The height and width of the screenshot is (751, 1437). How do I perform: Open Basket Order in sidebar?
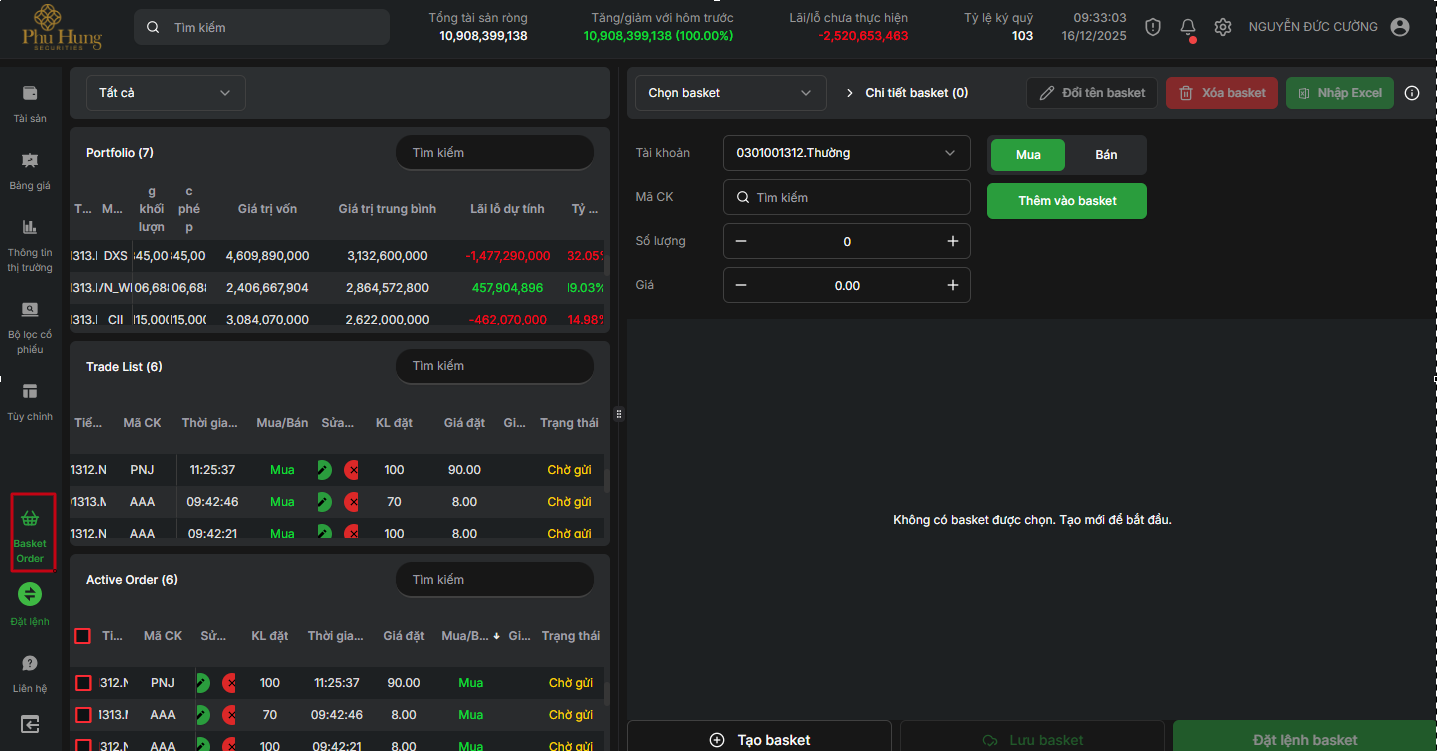[x=31, y=532]
